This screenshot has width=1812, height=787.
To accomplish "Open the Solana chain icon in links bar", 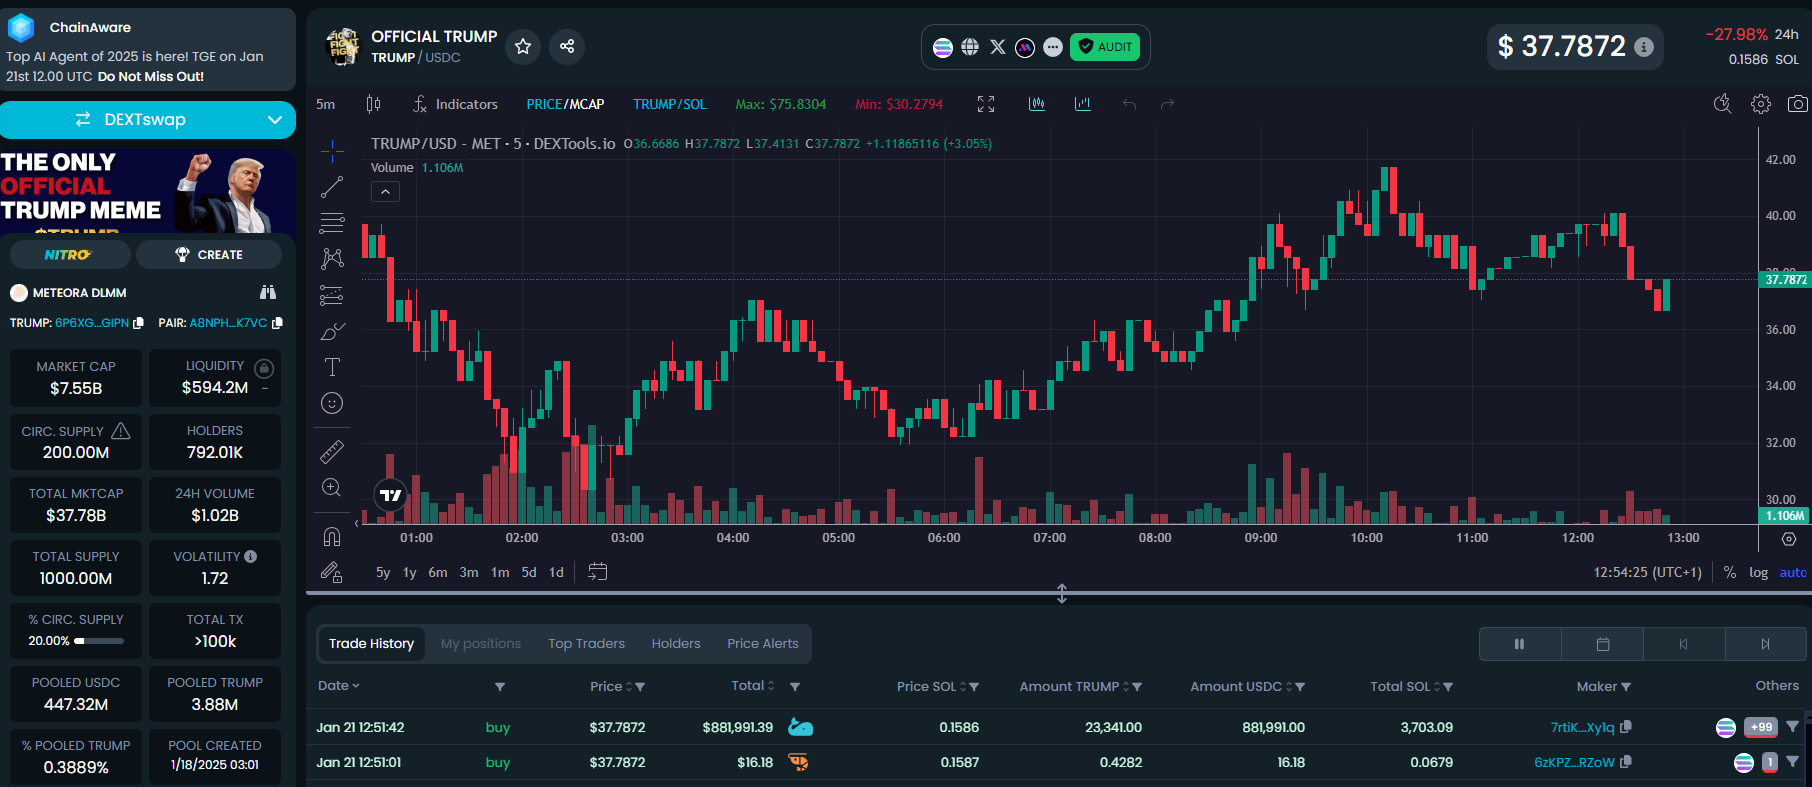I will click(942, 47).
